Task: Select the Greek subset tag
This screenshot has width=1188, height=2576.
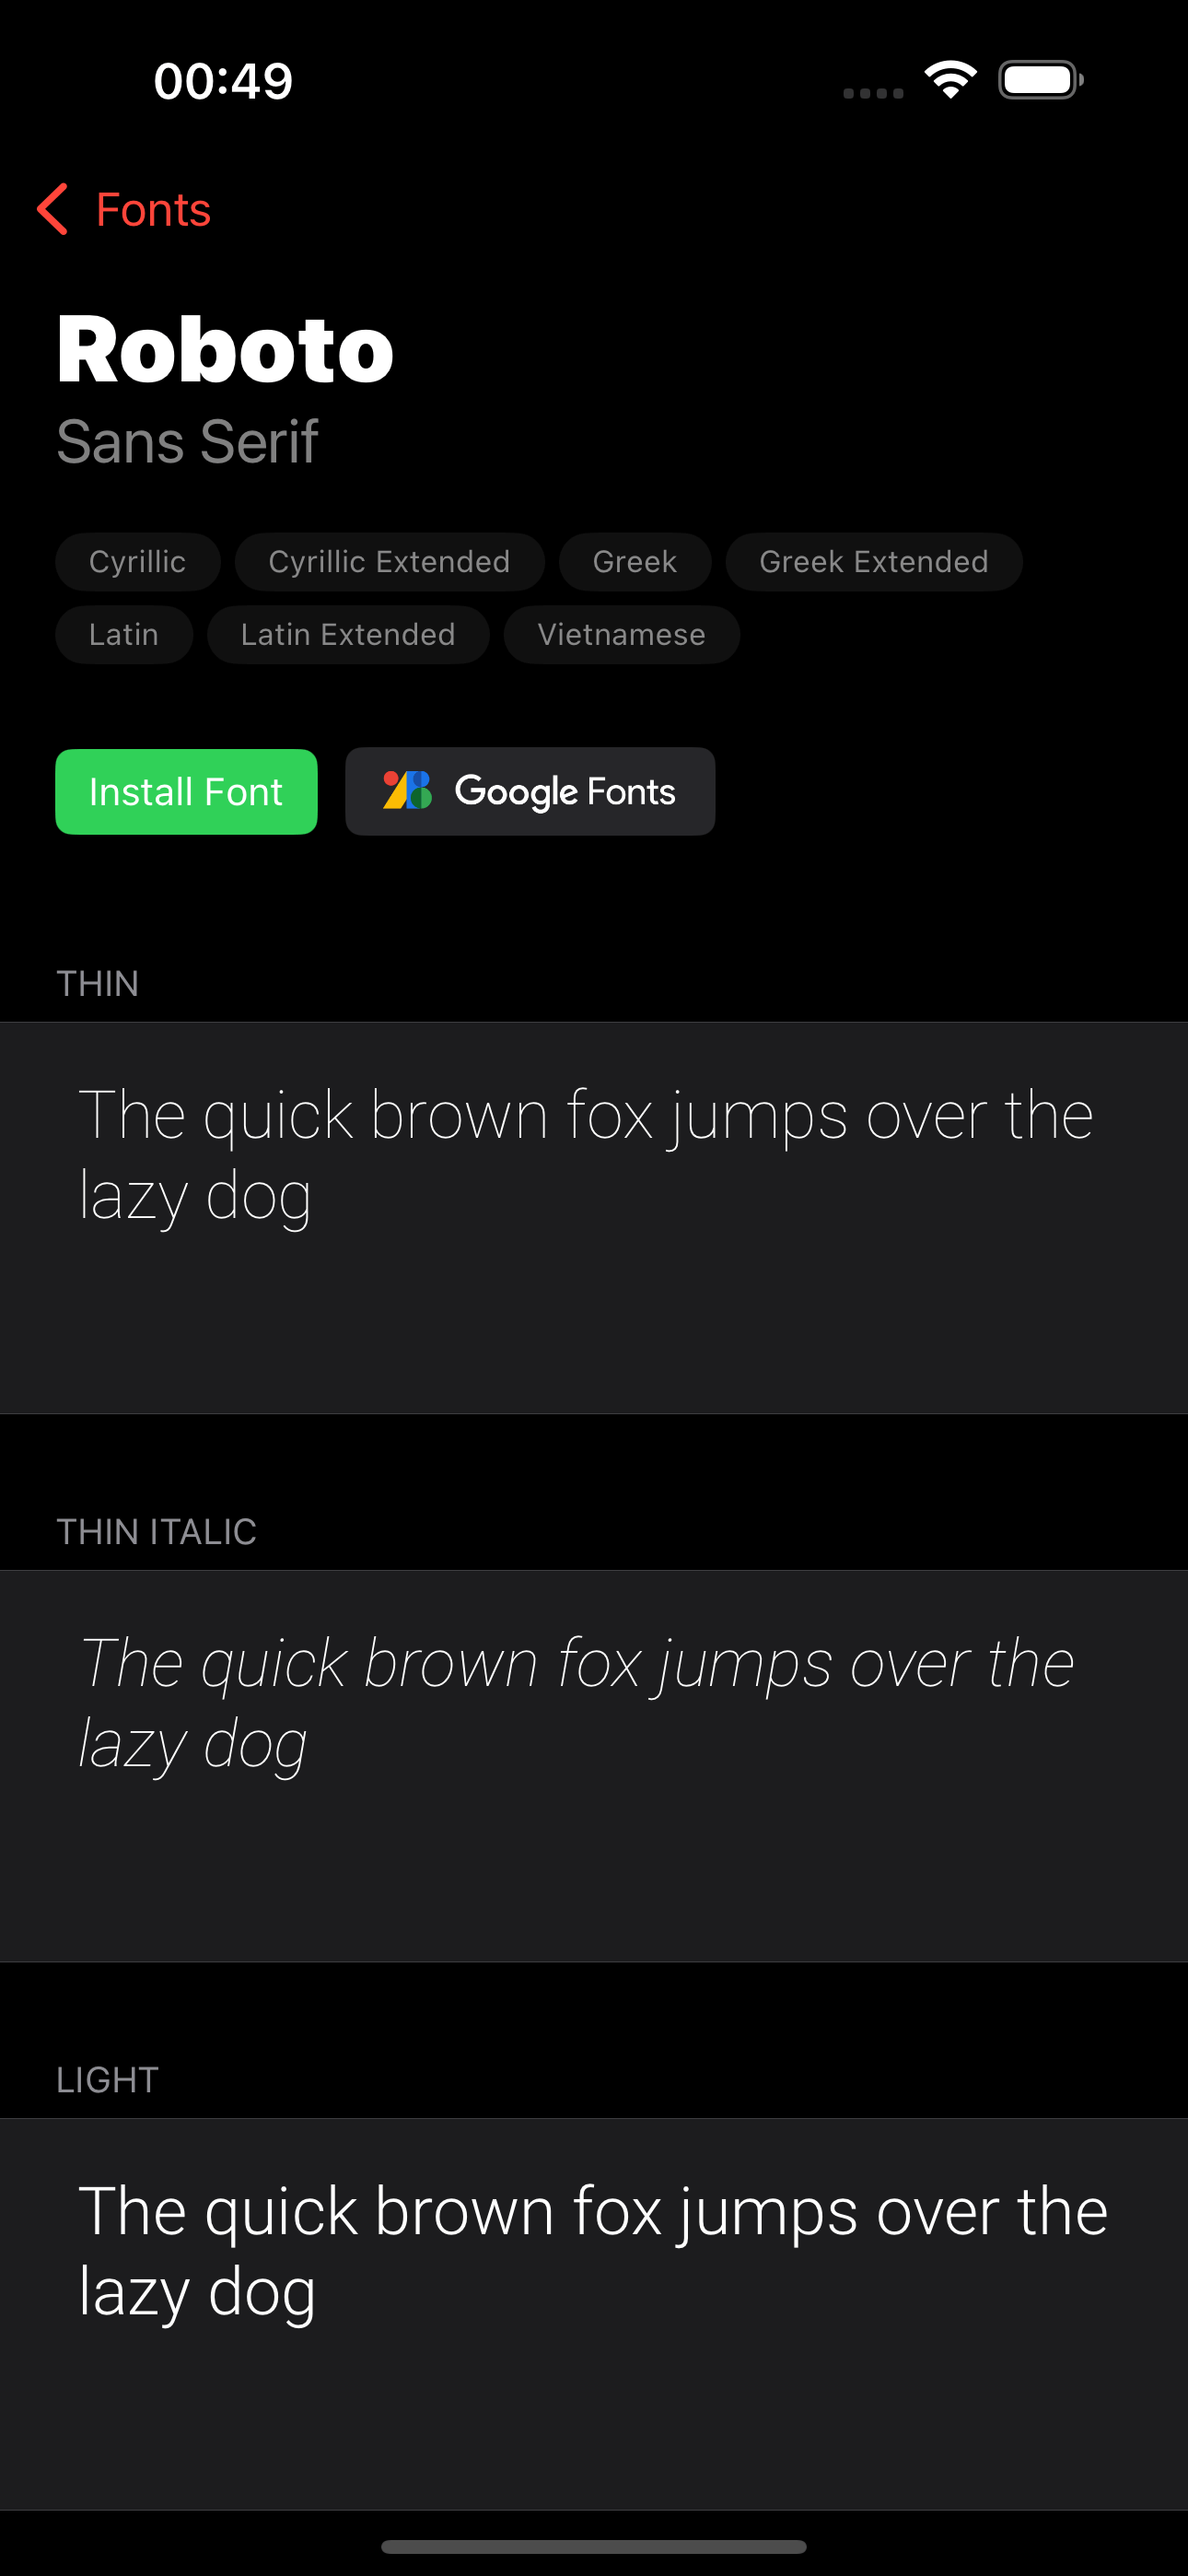Action: (x=635, y=562)
